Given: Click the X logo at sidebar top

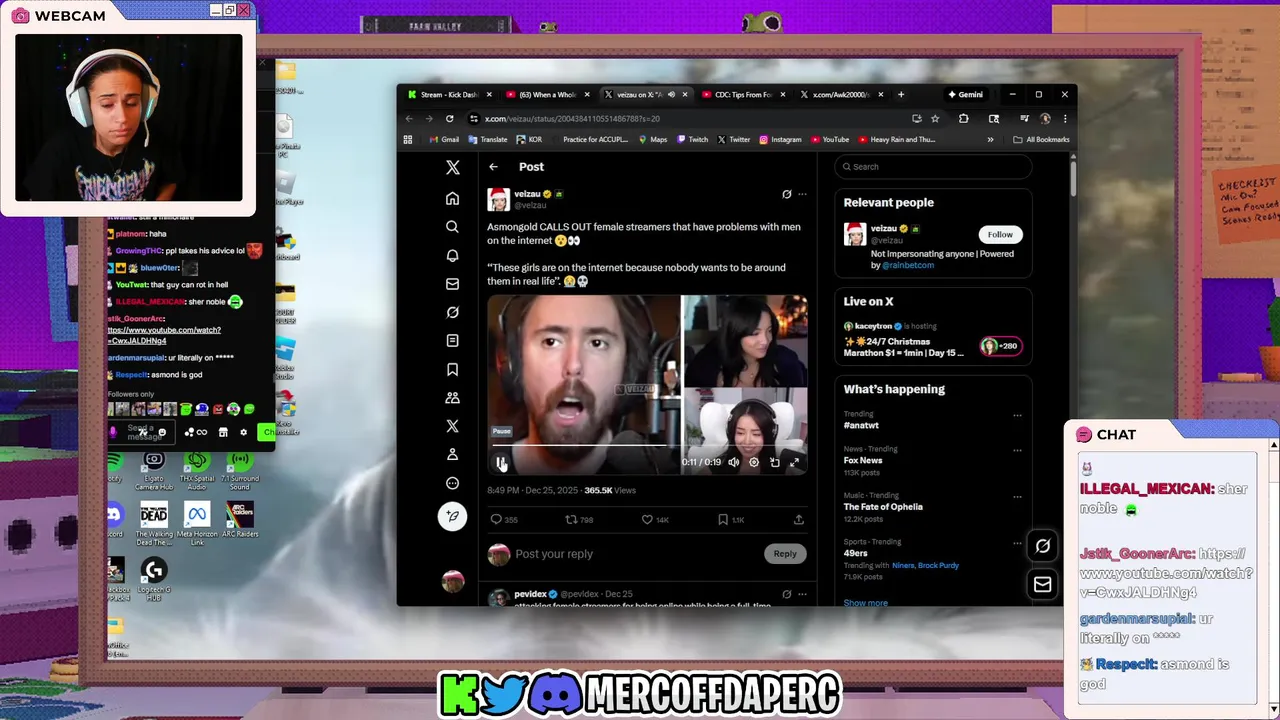Looking at the screenshot, I should [x=452, y=168].
